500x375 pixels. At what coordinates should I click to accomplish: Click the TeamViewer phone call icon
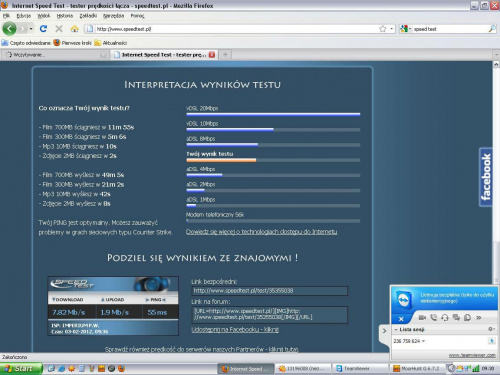(433, 318)
